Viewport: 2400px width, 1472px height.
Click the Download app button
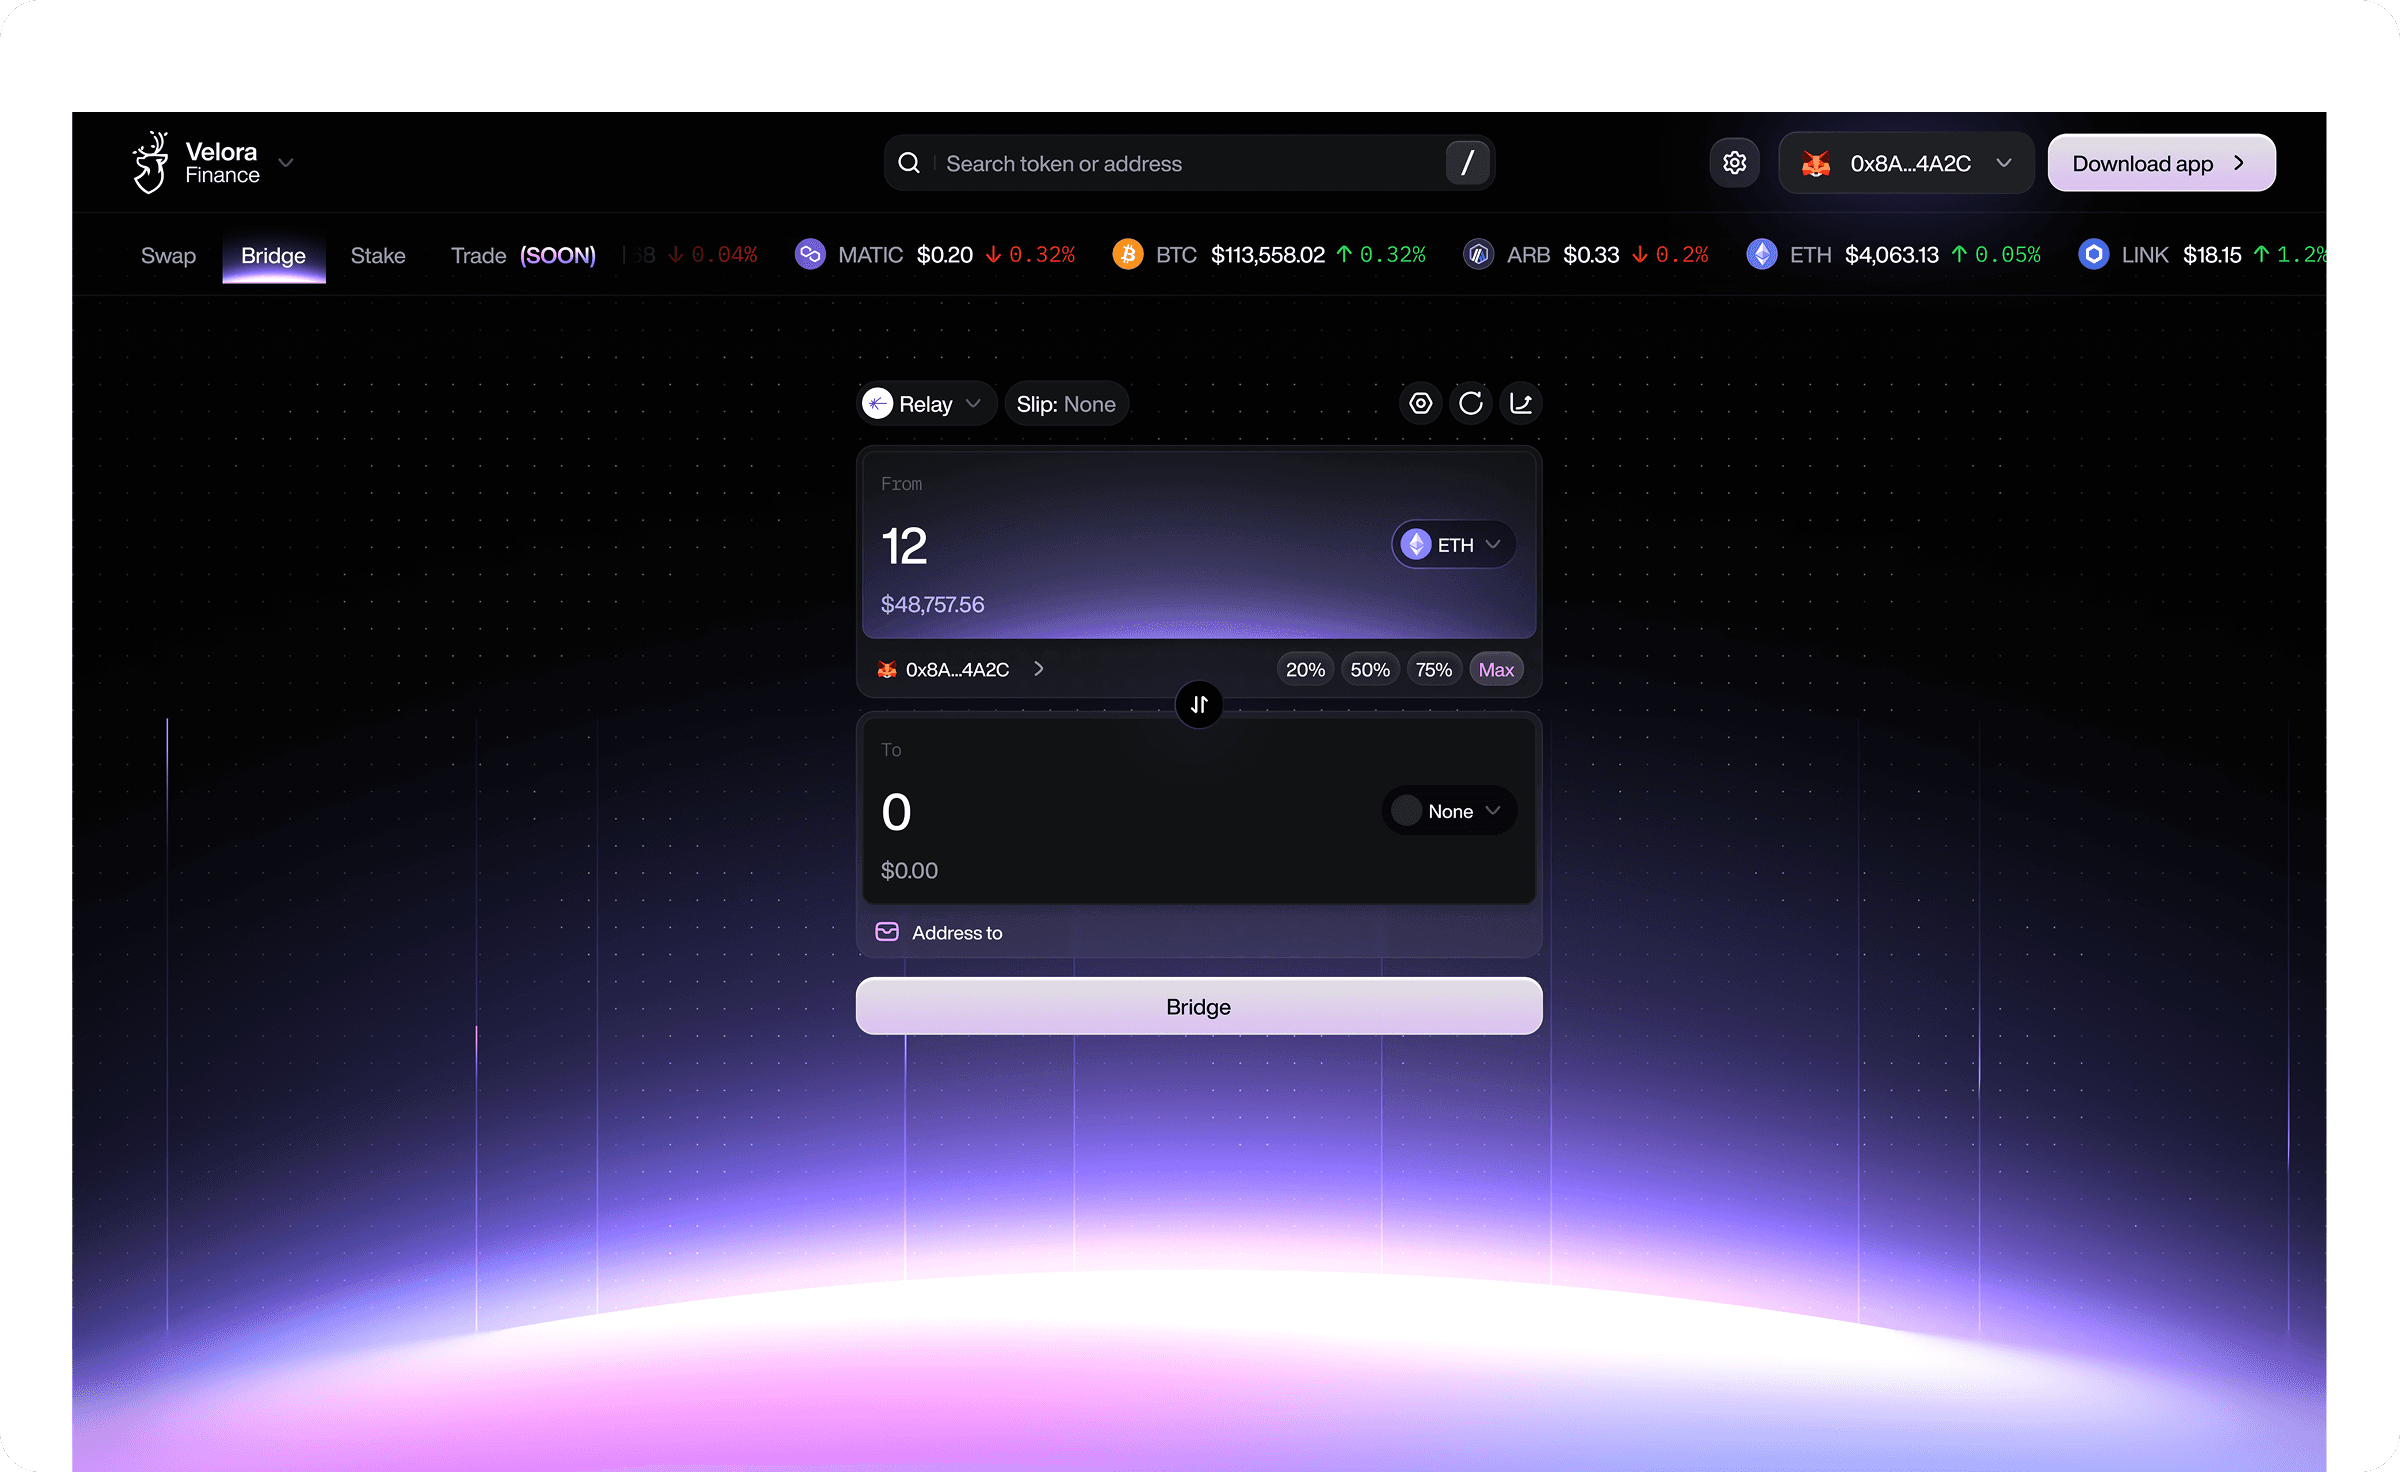coord(2160,163)
